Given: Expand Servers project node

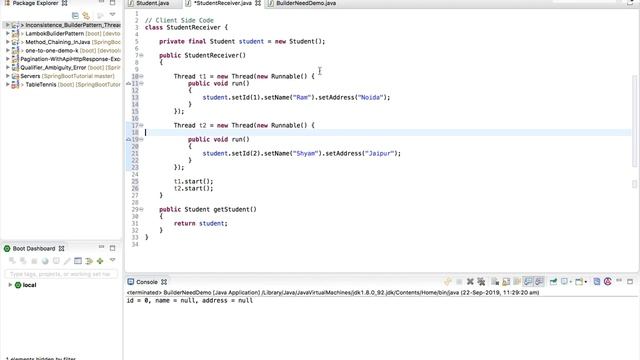Looking at the screenshot, I should coord(7,76).
